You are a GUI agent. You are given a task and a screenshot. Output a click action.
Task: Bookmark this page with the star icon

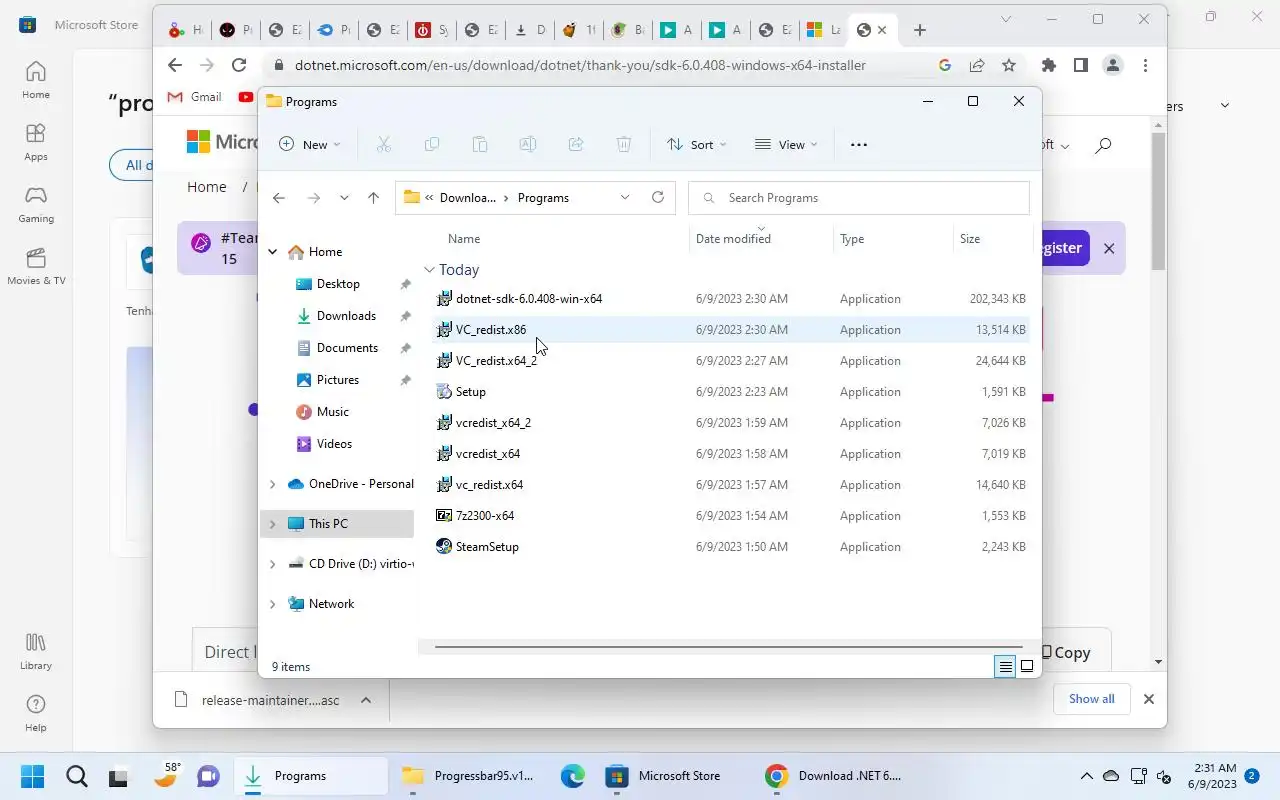coord(1009,65)
